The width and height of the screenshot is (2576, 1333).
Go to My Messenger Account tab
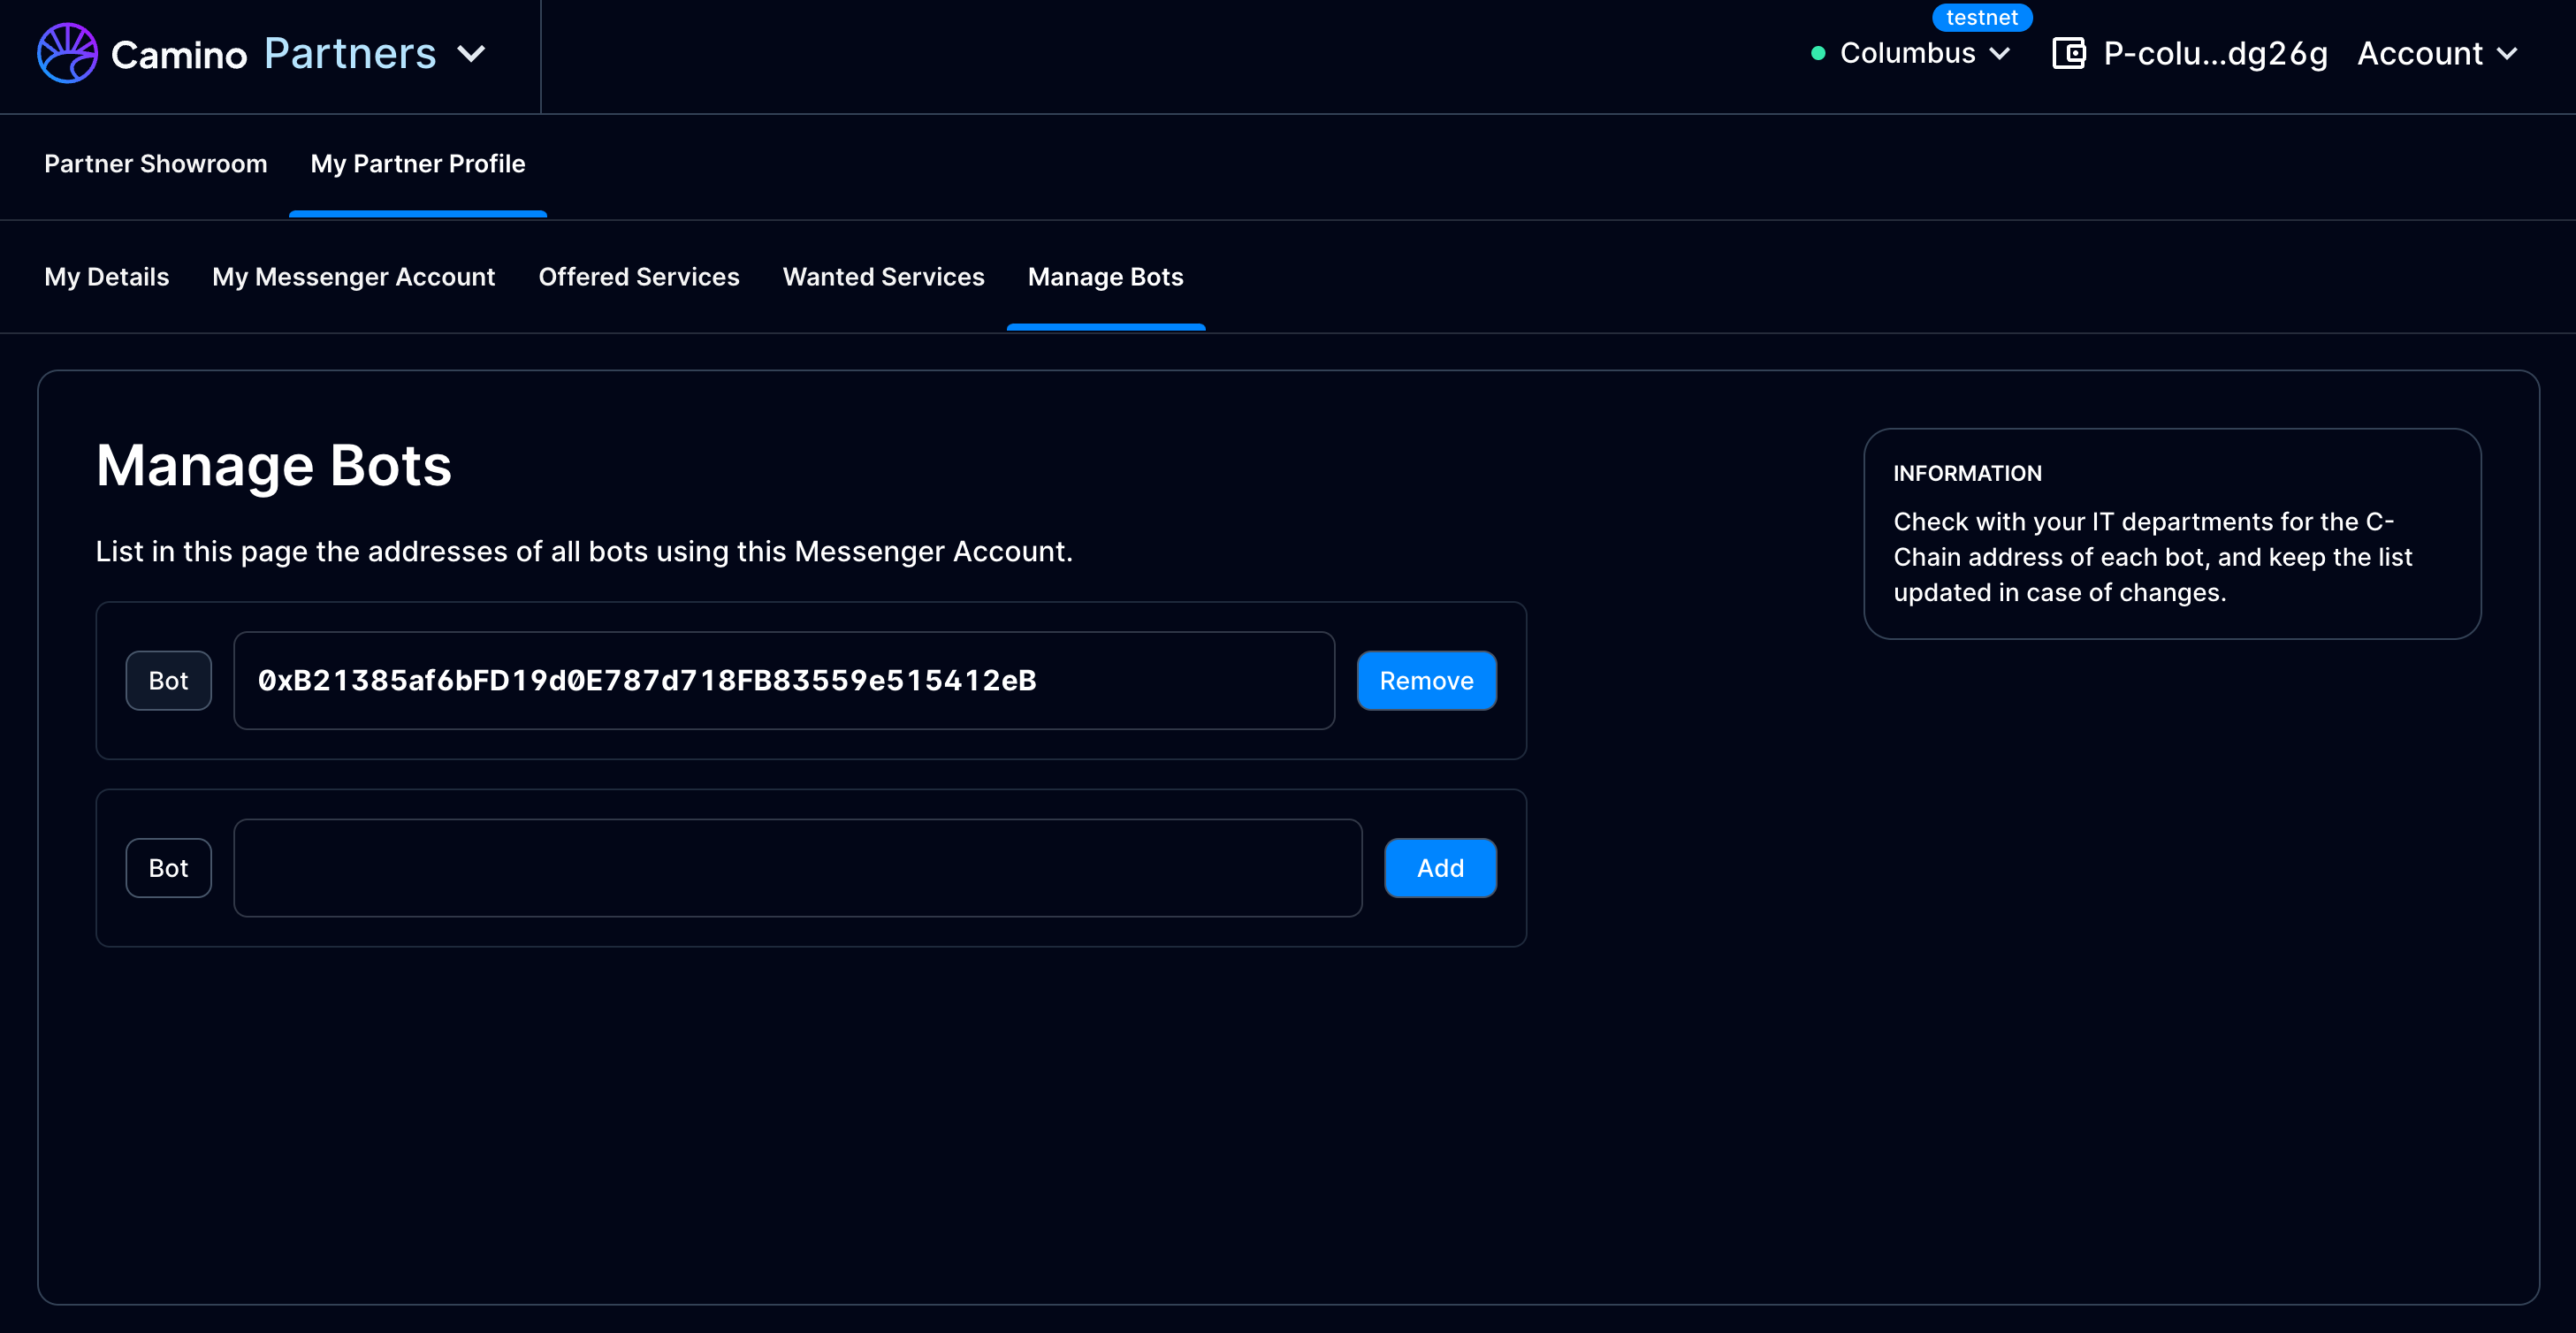[353, 277]
